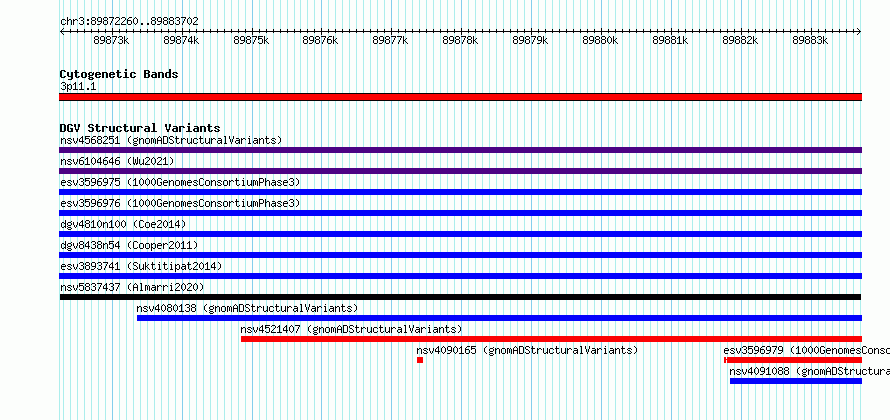Click the purple nsv6104646 variant bar
Image resolution: width=890 pixels, height=420 pixels.
pos(460,171)
